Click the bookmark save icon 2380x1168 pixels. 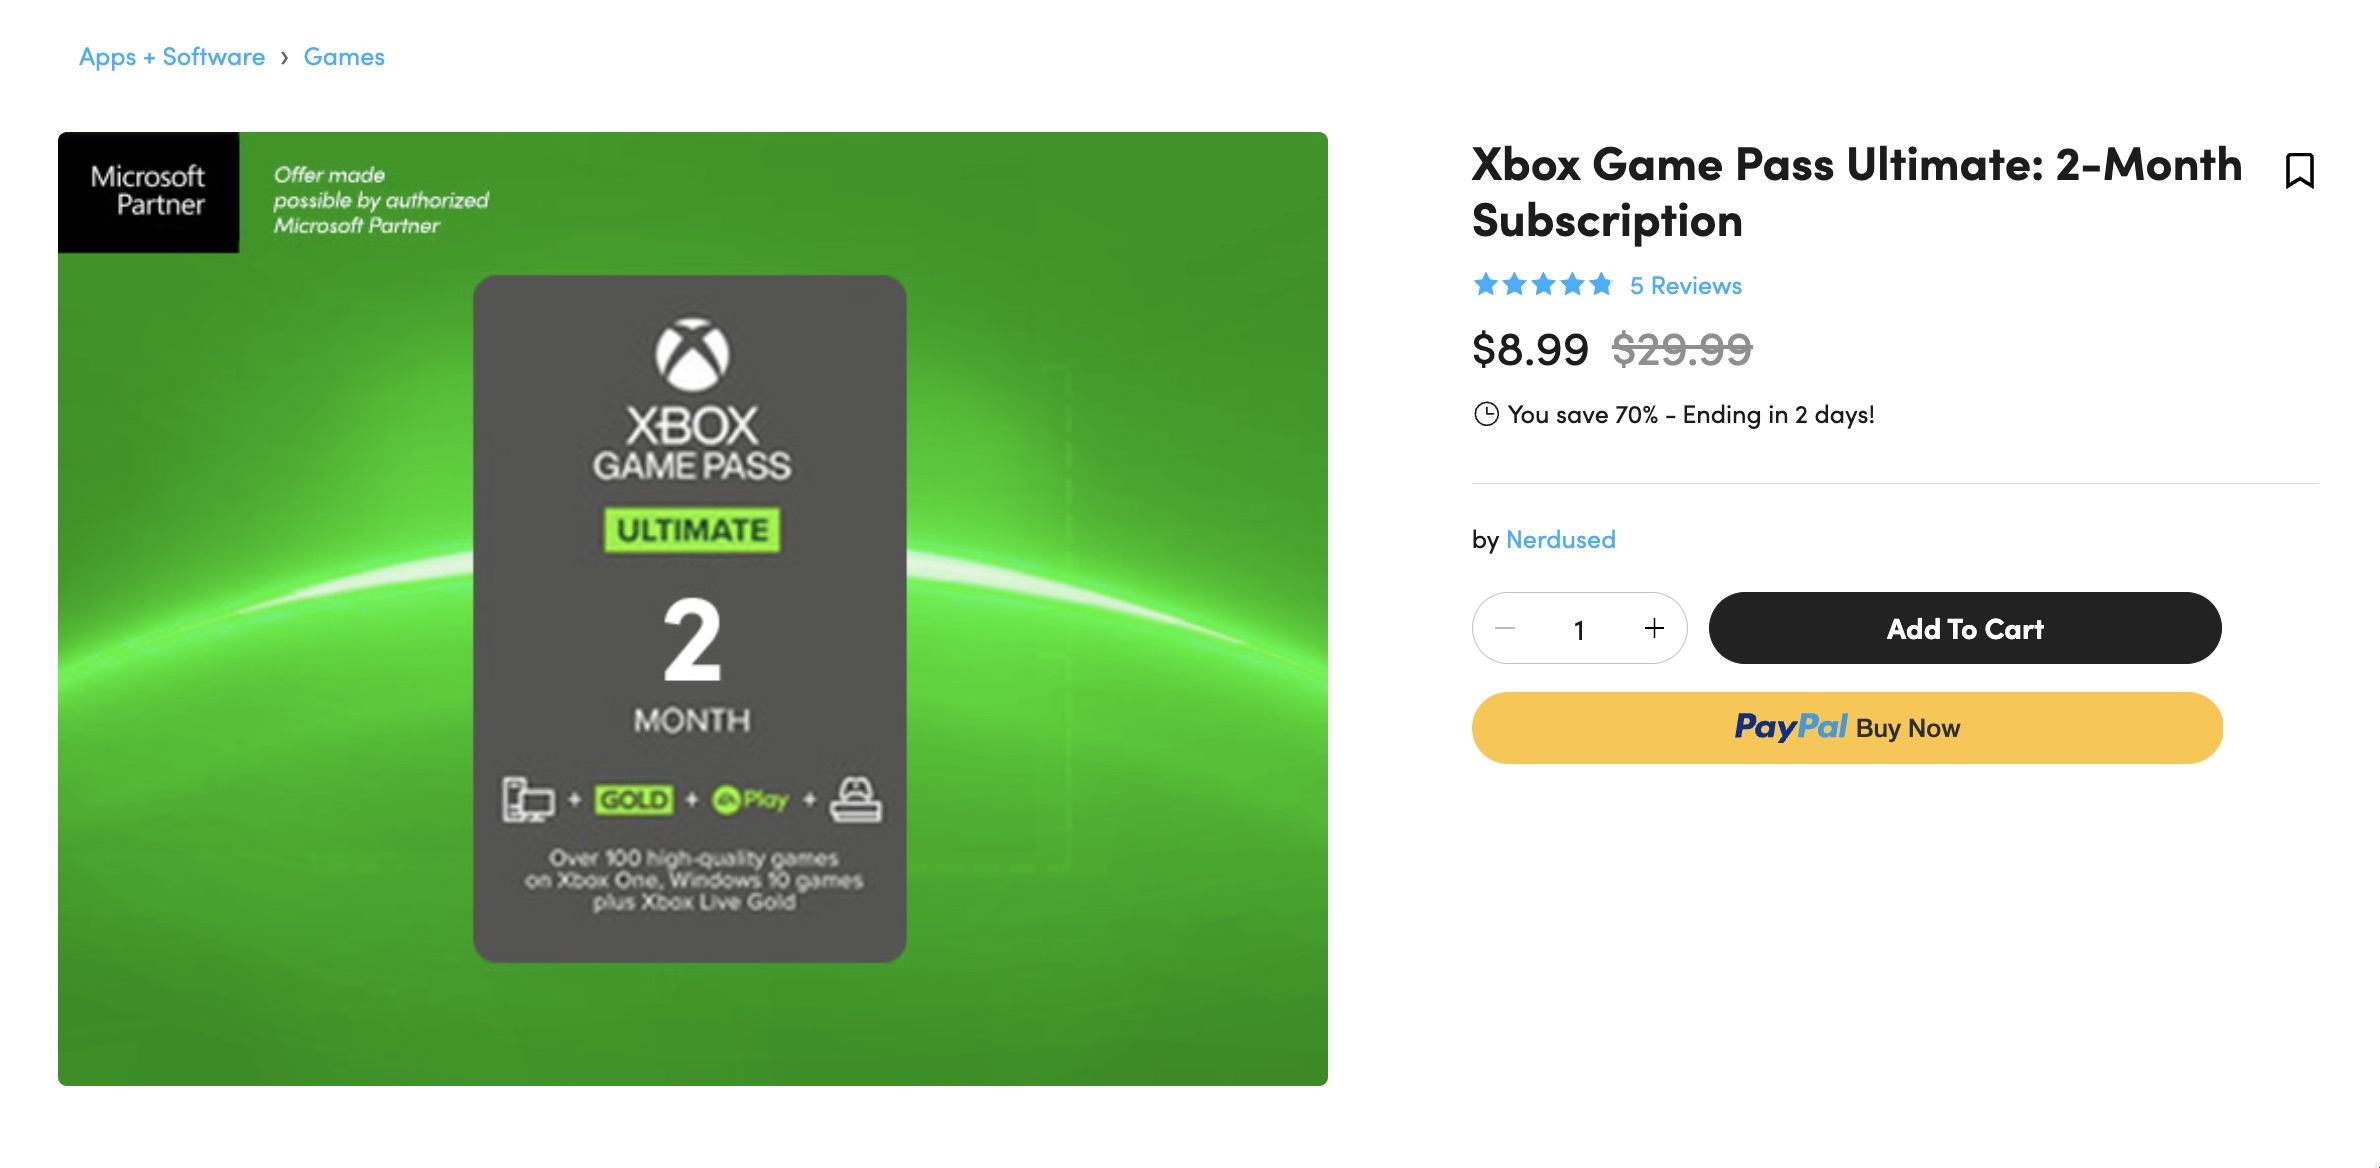(2298, 172)
